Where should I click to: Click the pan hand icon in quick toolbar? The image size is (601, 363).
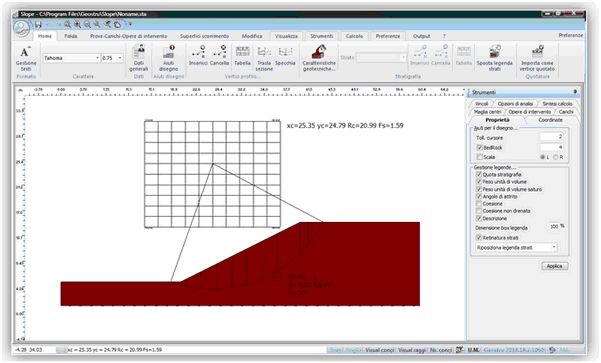117,25
